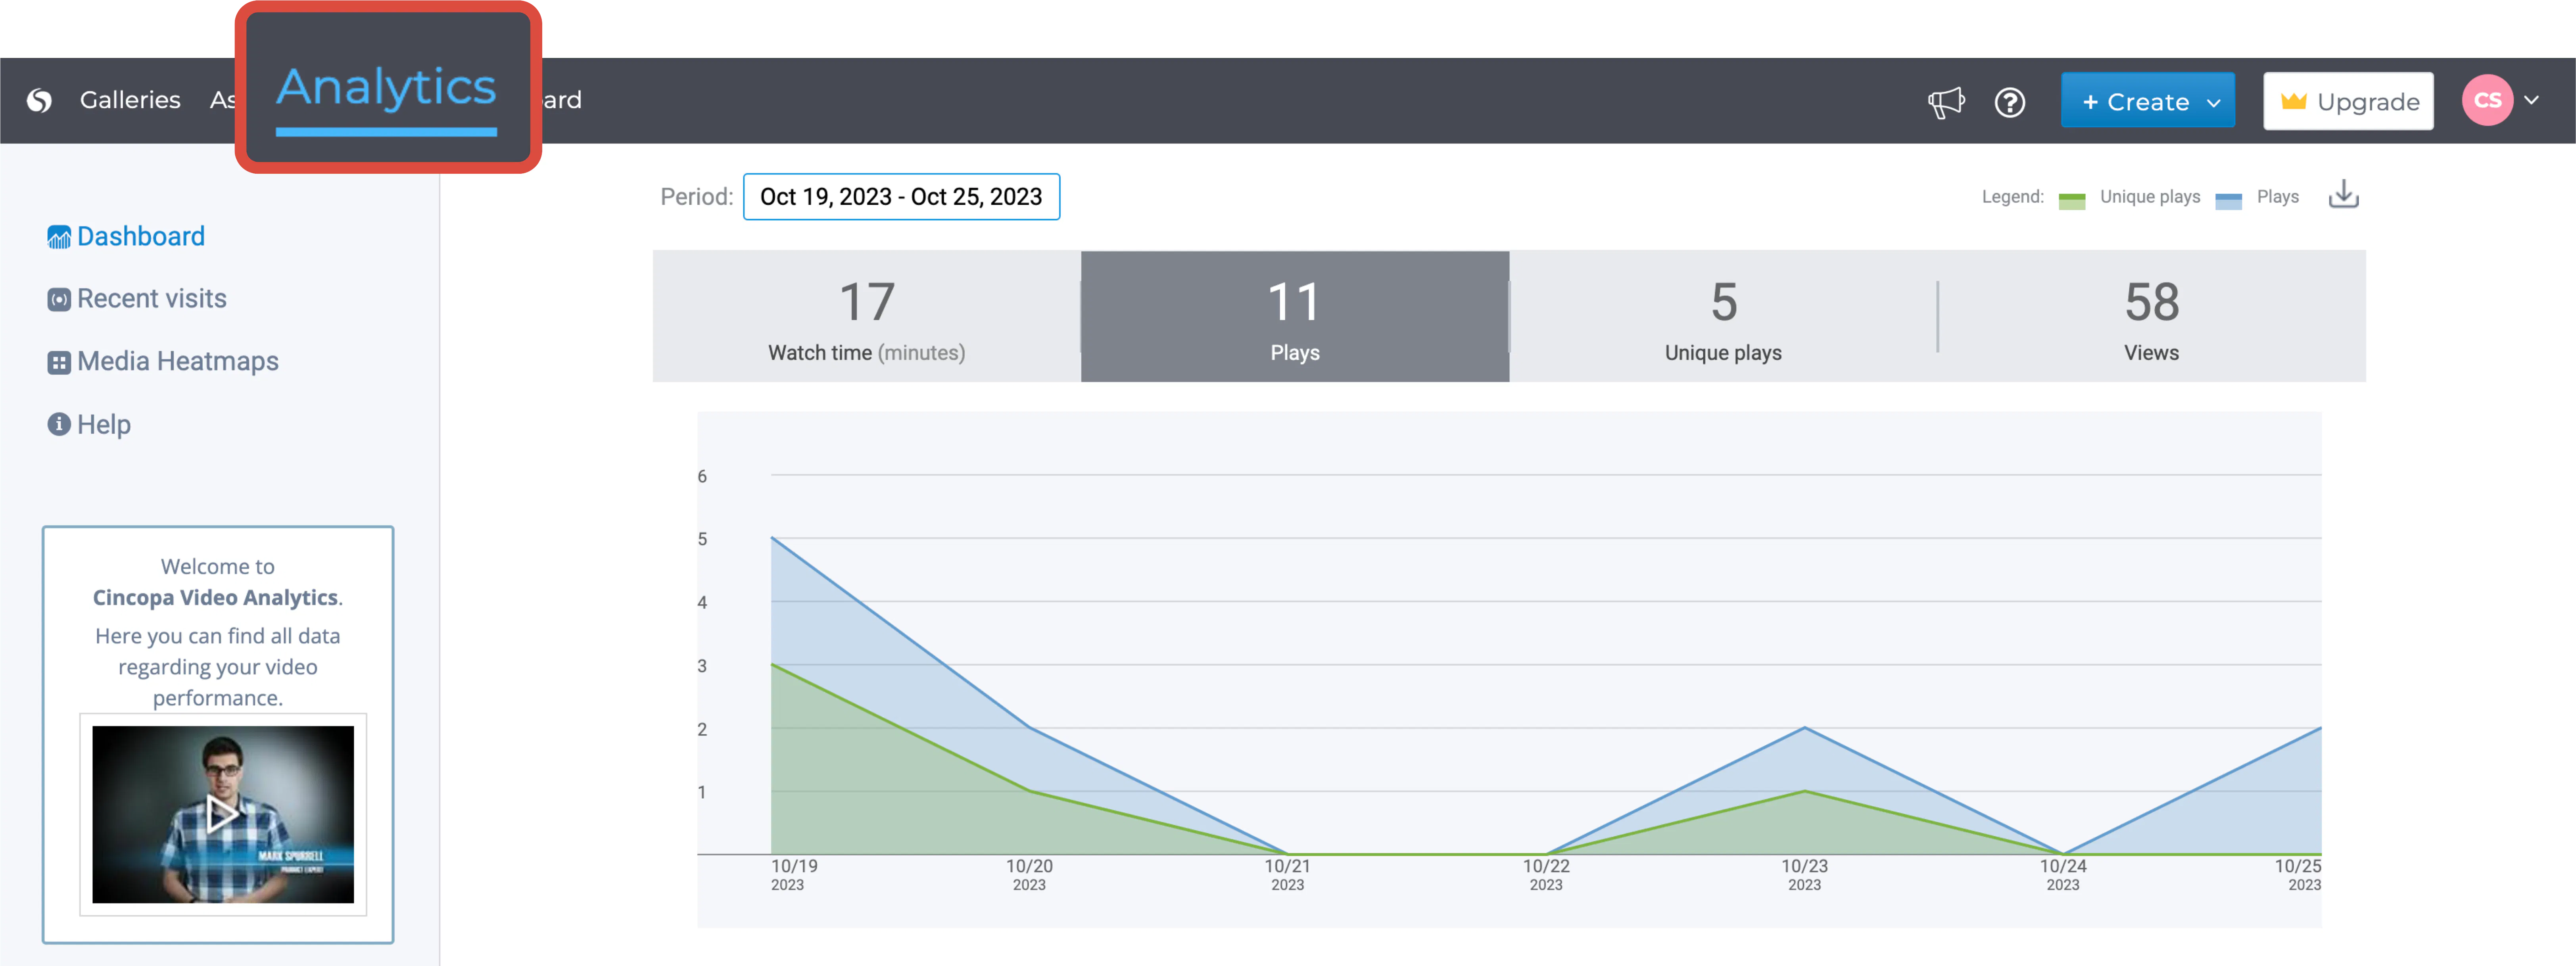Screen dimensions: 2576x966
Task: Click the 10/19 plays data point
Action: point(771,538)
